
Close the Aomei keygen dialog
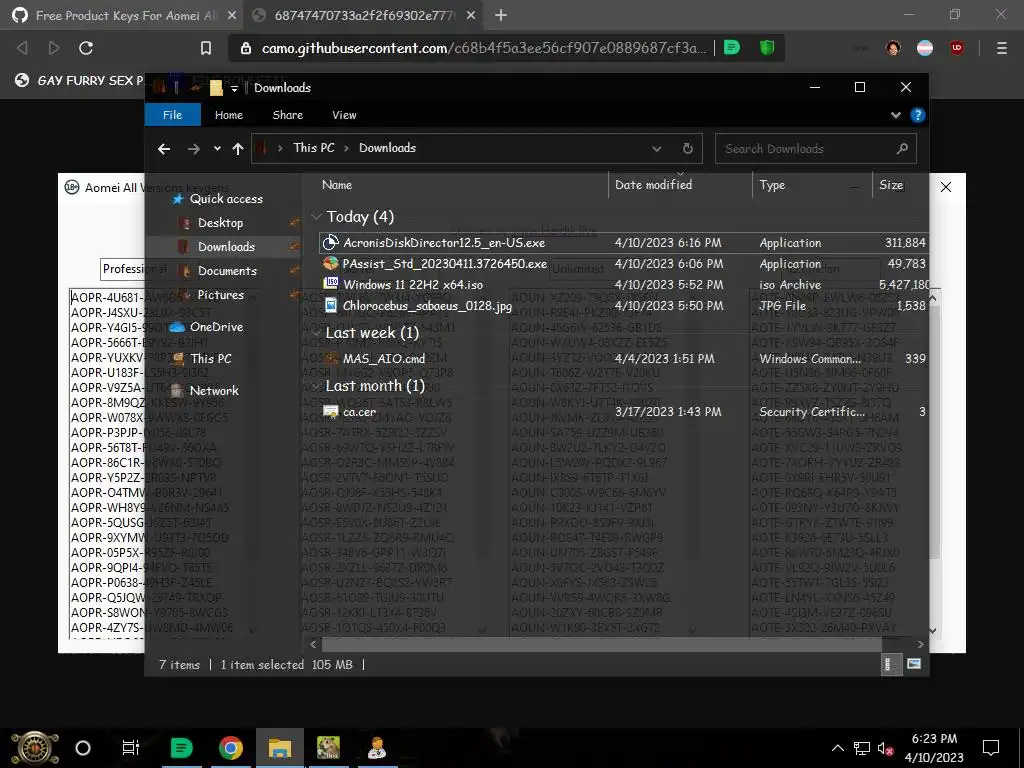tap(946, 187)
